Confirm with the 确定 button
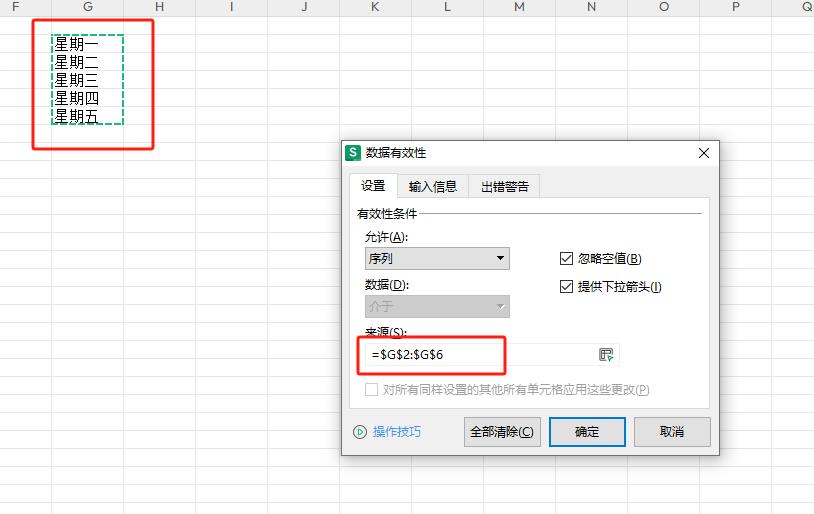814x514 pixels. (587, 432)
